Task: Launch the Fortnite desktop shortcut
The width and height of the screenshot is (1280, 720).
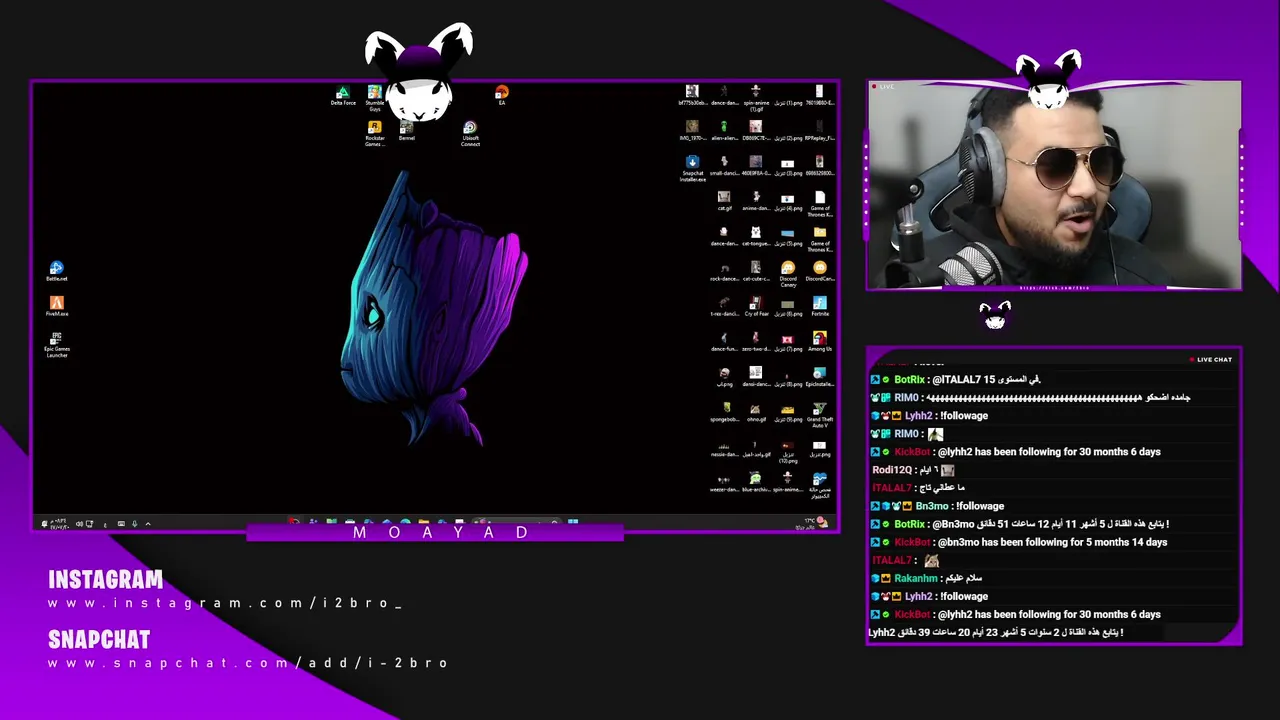Action: [x=820, y=306]
